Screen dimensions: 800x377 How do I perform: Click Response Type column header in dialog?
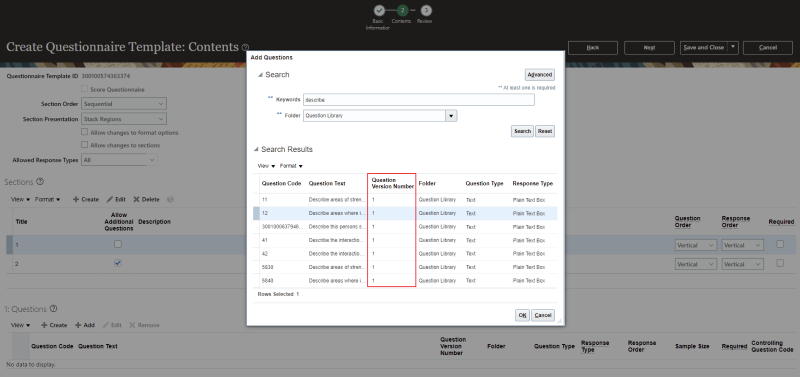click(533, 184)
